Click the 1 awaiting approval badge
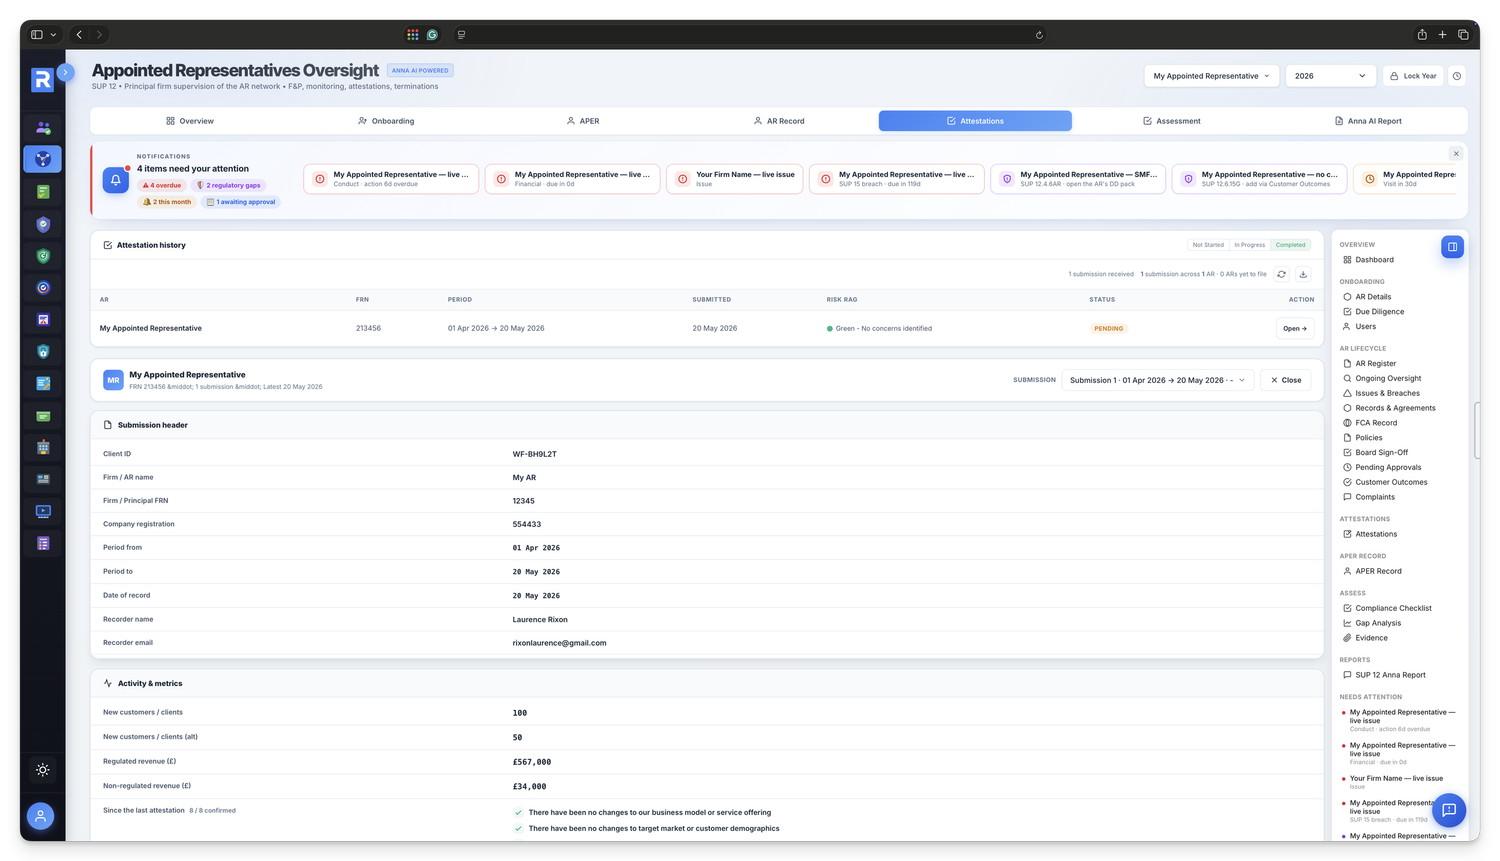1500x861 pixels. click(x=241, y=202)
